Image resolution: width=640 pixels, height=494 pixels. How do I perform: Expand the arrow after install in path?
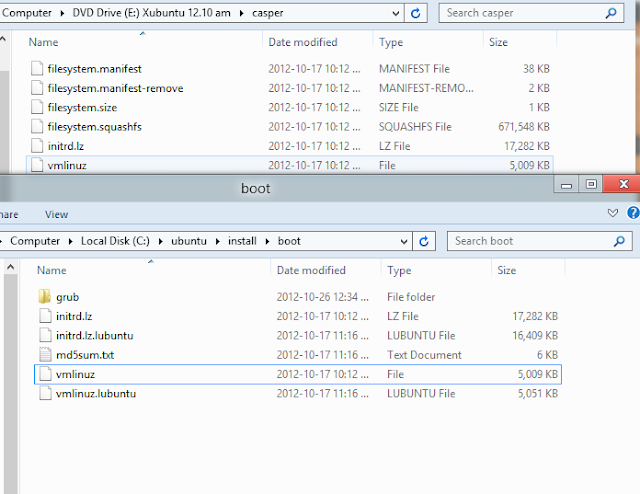click(x=267, y=241)
